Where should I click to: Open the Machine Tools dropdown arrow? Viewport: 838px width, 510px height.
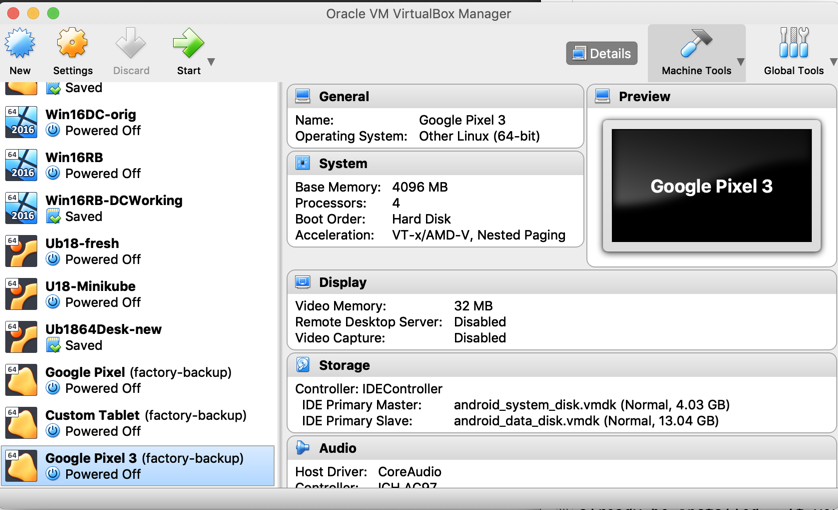pyautogui.click(x=740, y=62)
